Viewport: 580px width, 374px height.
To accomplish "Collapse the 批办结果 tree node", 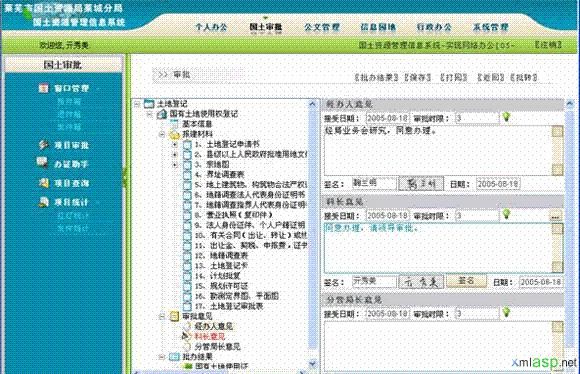I will (x=162, y=357).
